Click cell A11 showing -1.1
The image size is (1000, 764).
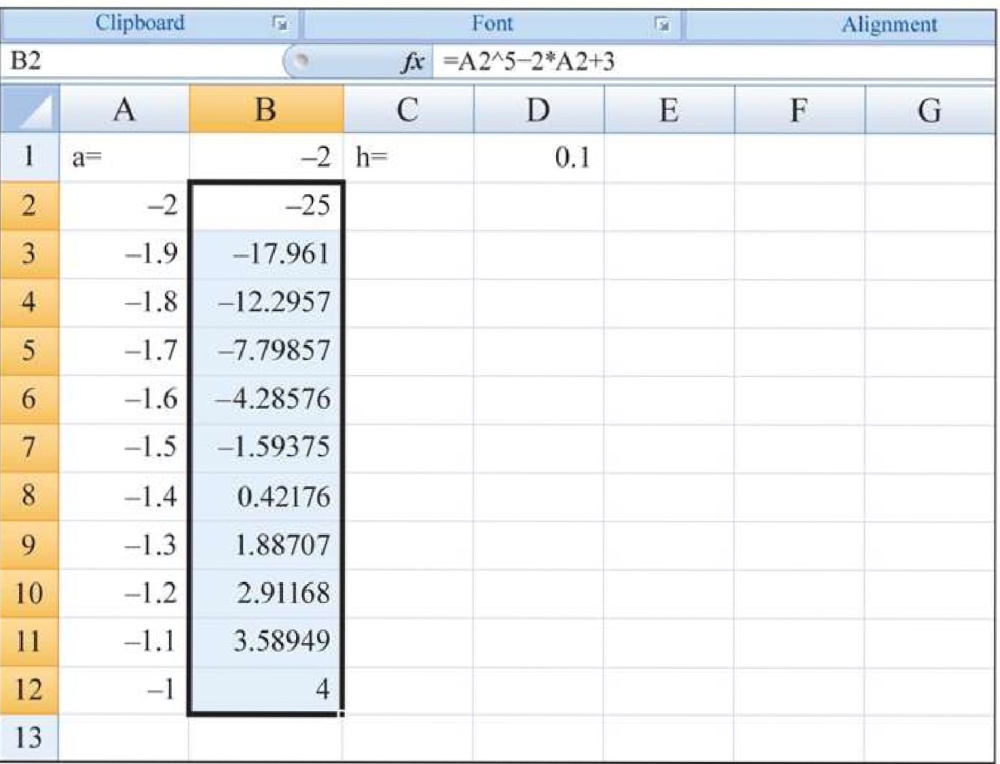tap(124, 642)
